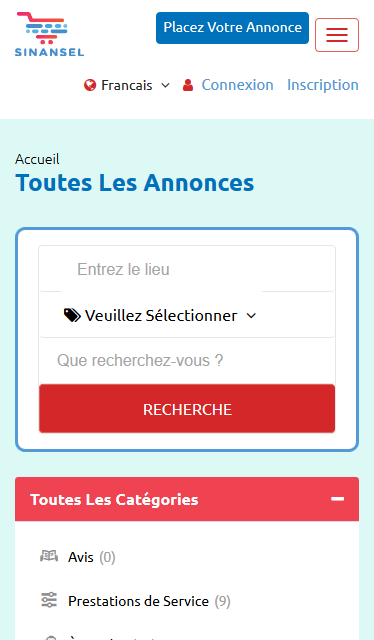Click the red RECHERCHE button
This screenshot has height=640, width=374.
[x=187, y=409]
